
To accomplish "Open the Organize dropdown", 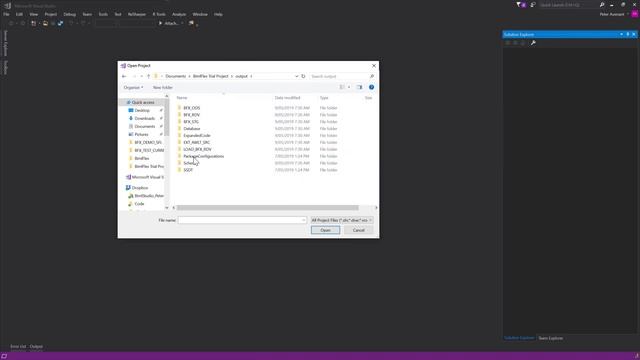I will [133, 87].
